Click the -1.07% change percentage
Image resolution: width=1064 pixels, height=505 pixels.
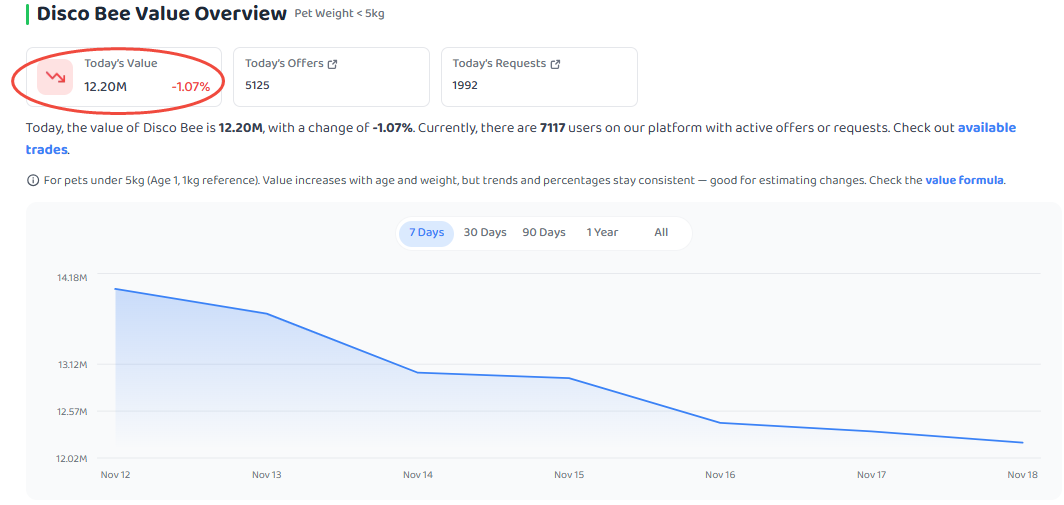tap(190, 87)
